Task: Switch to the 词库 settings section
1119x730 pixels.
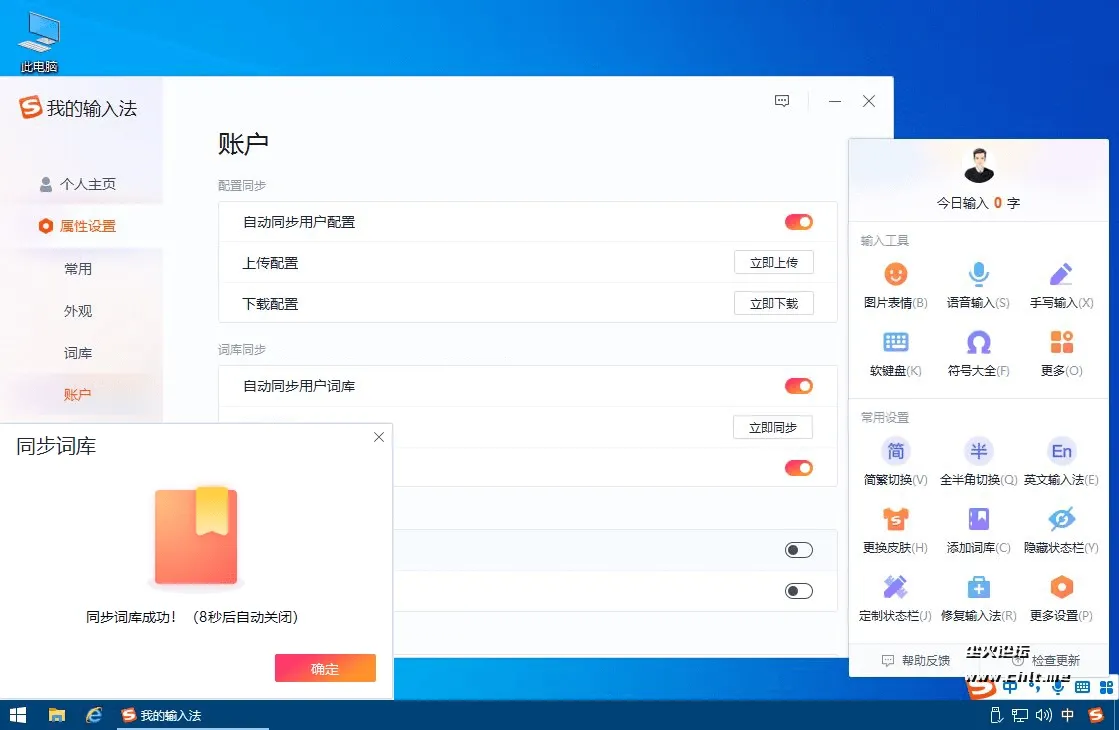Action: 77,352
